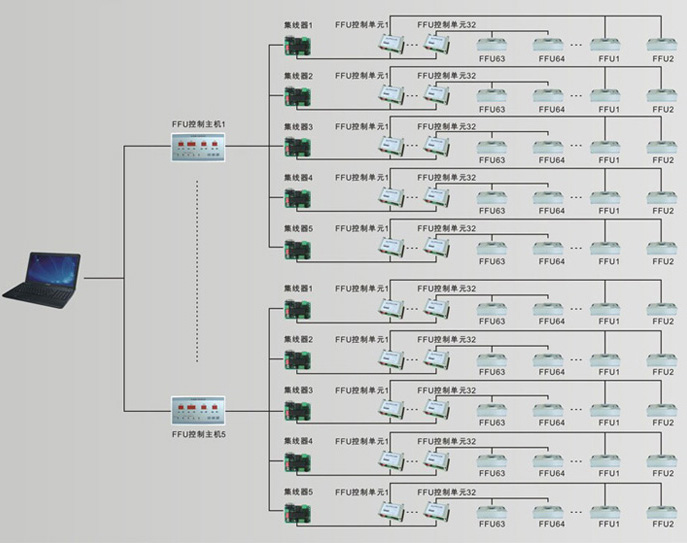Click FFU控制单元1 module in 主机5 集线器2 row
The width and height of the screenshot is (687, 543).
coord(391,358)
